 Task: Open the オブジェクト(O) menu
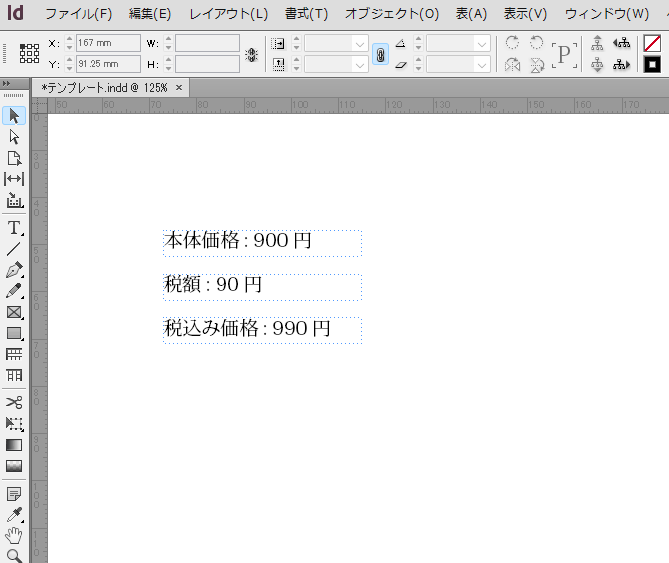coord(391,14)
